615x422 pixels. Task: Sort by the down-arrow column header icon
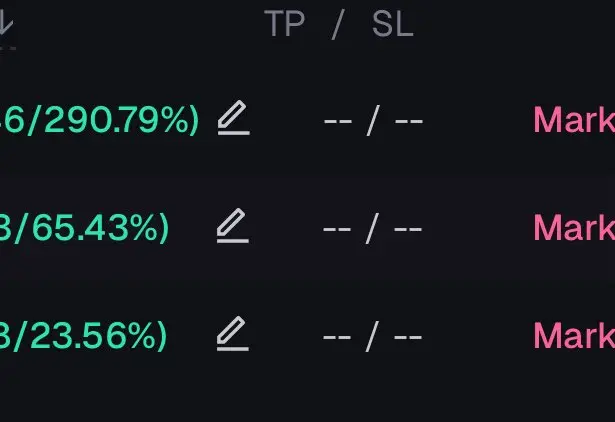tap(6, 23)
